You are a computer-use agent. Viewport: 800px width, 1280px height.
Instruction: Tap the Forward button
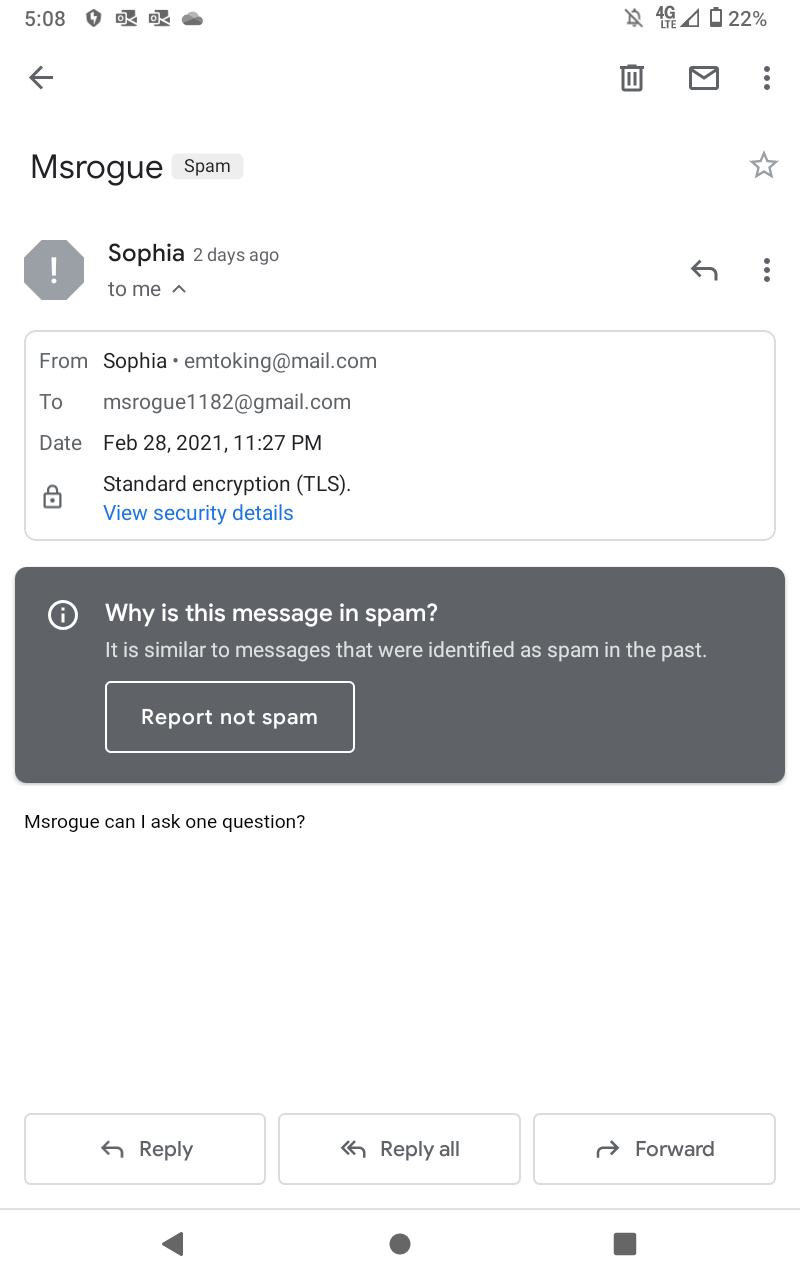[x=654, y=1149]
